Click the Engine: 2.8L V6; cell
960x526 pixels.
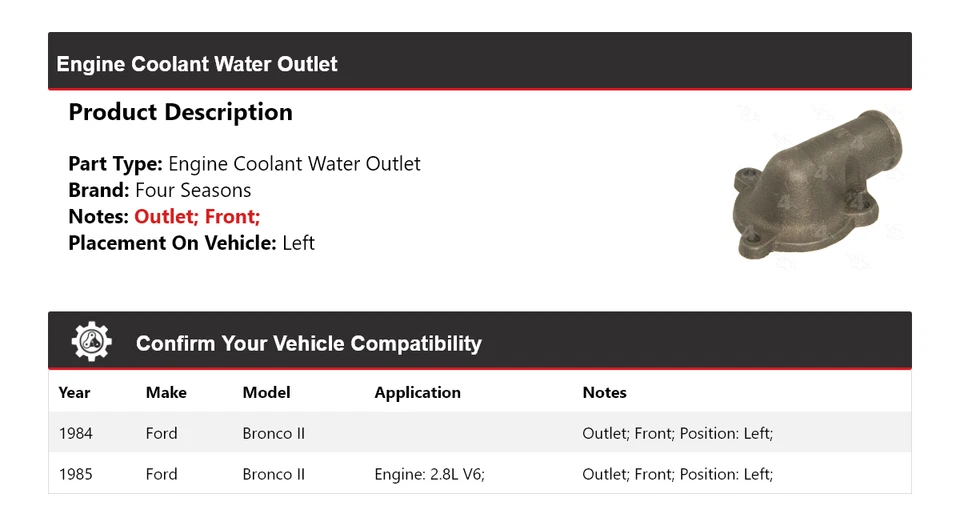point(429,474)
